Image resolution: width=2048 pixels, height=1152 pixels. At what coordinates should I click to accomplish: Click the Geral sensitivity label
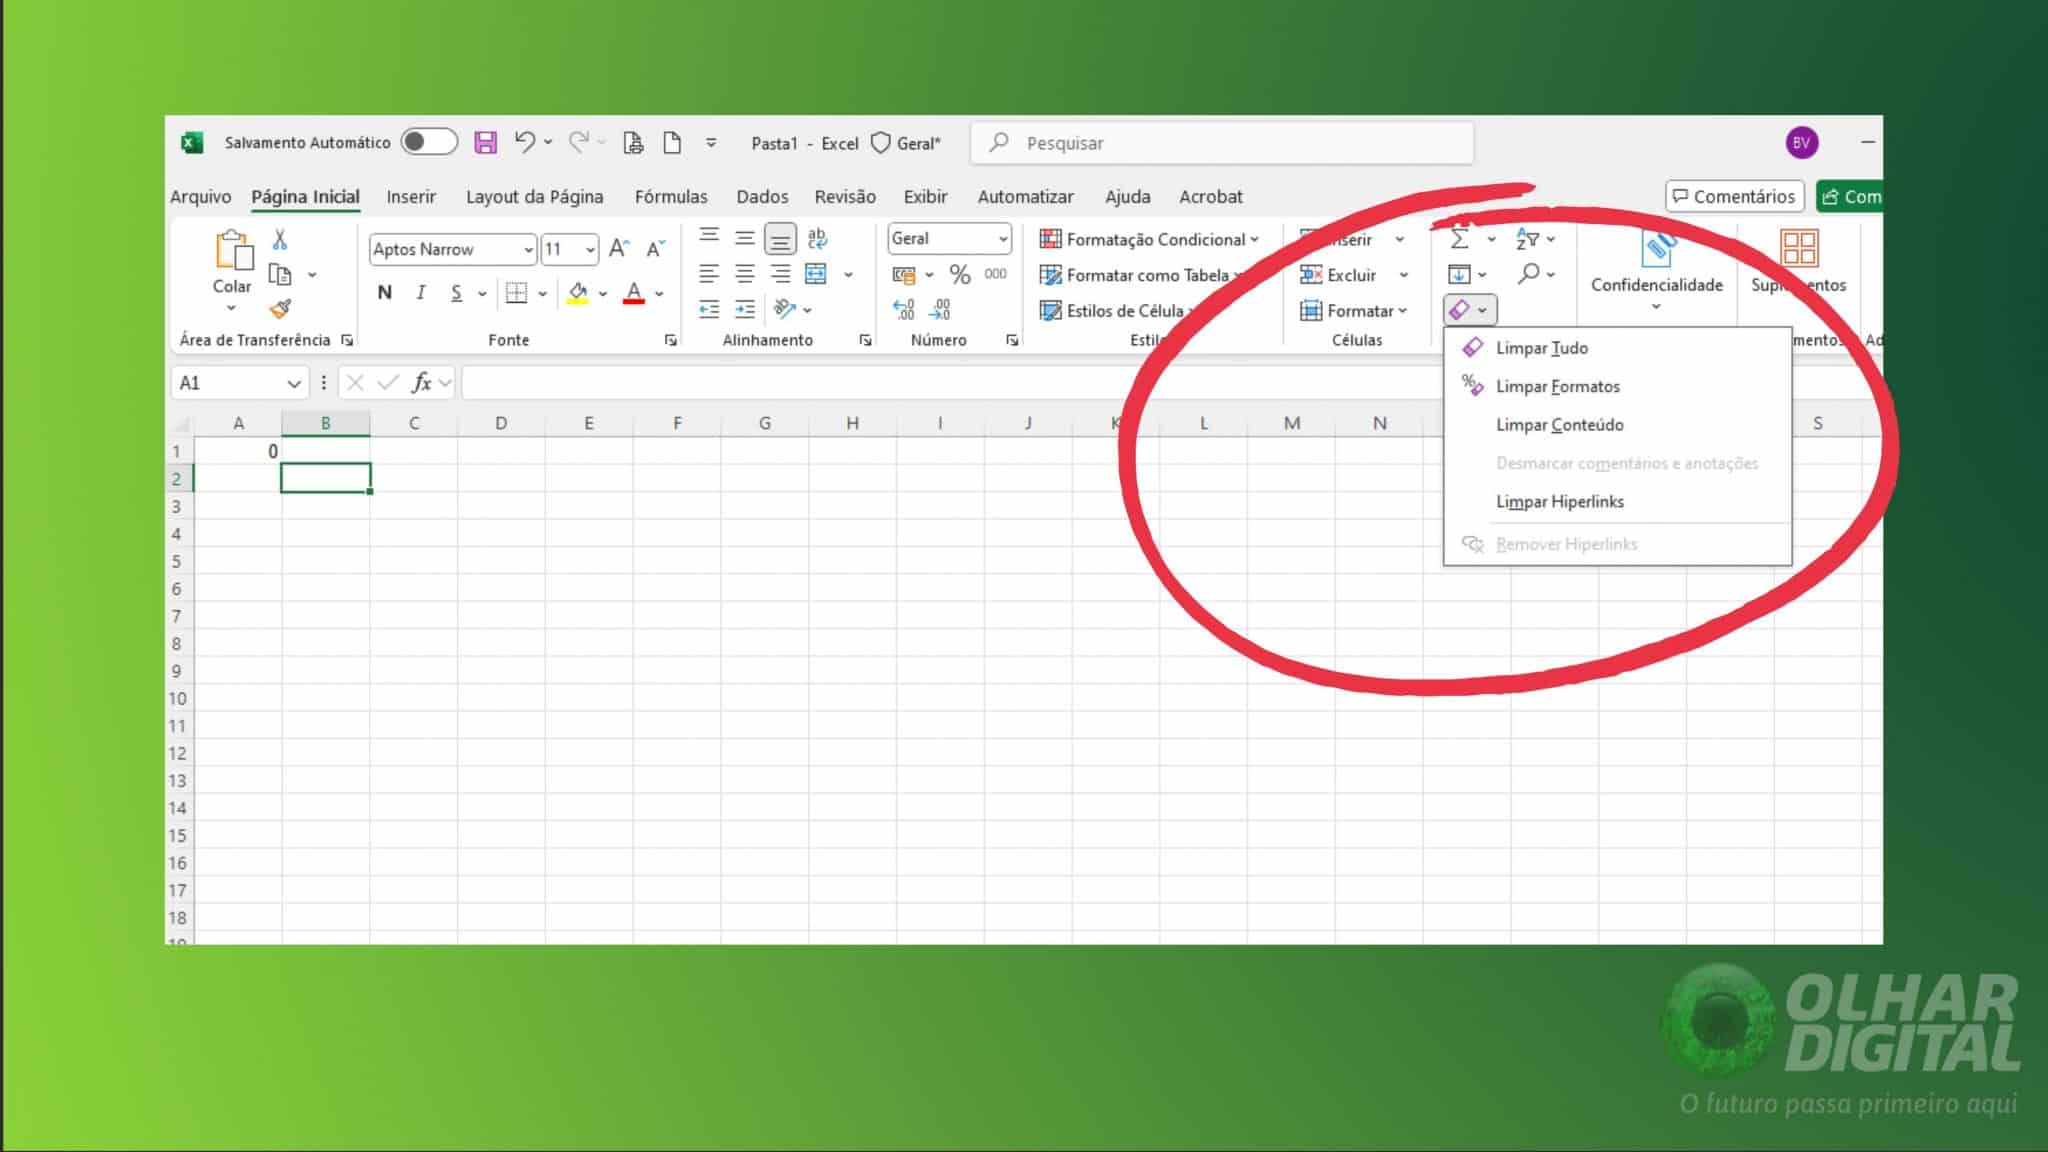point(906,143)
